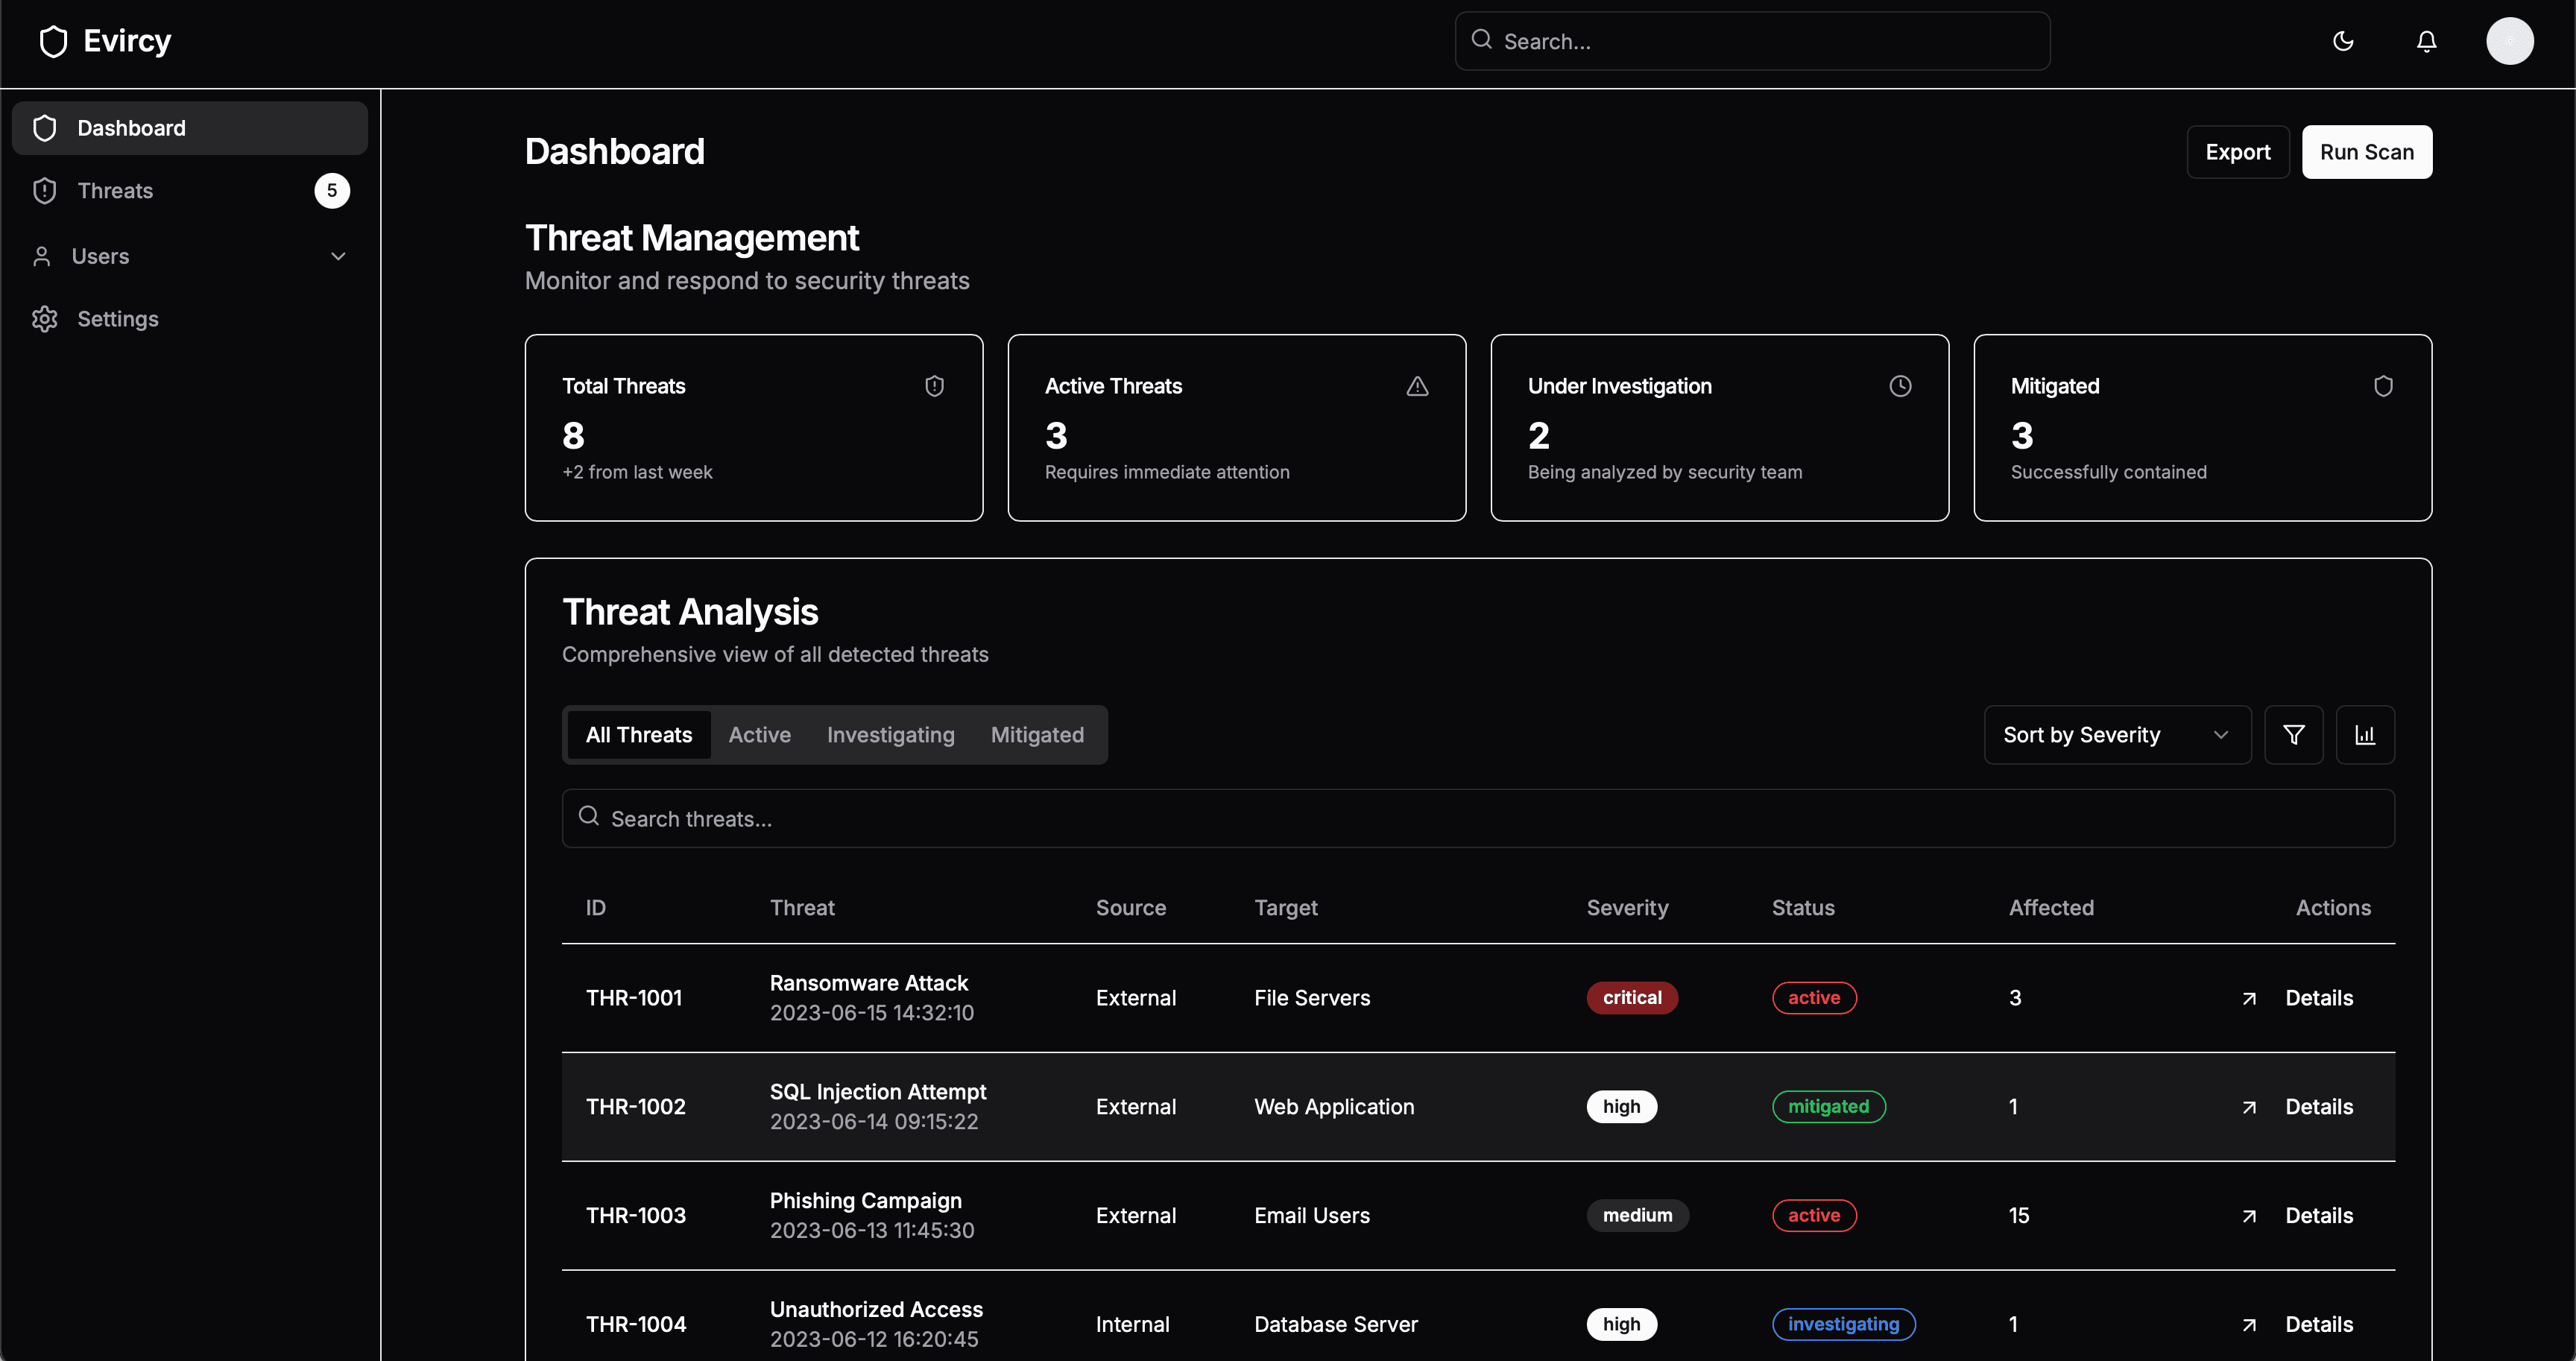
Task: Open Dashboard from the sidebar
Action: click(130, 127)
